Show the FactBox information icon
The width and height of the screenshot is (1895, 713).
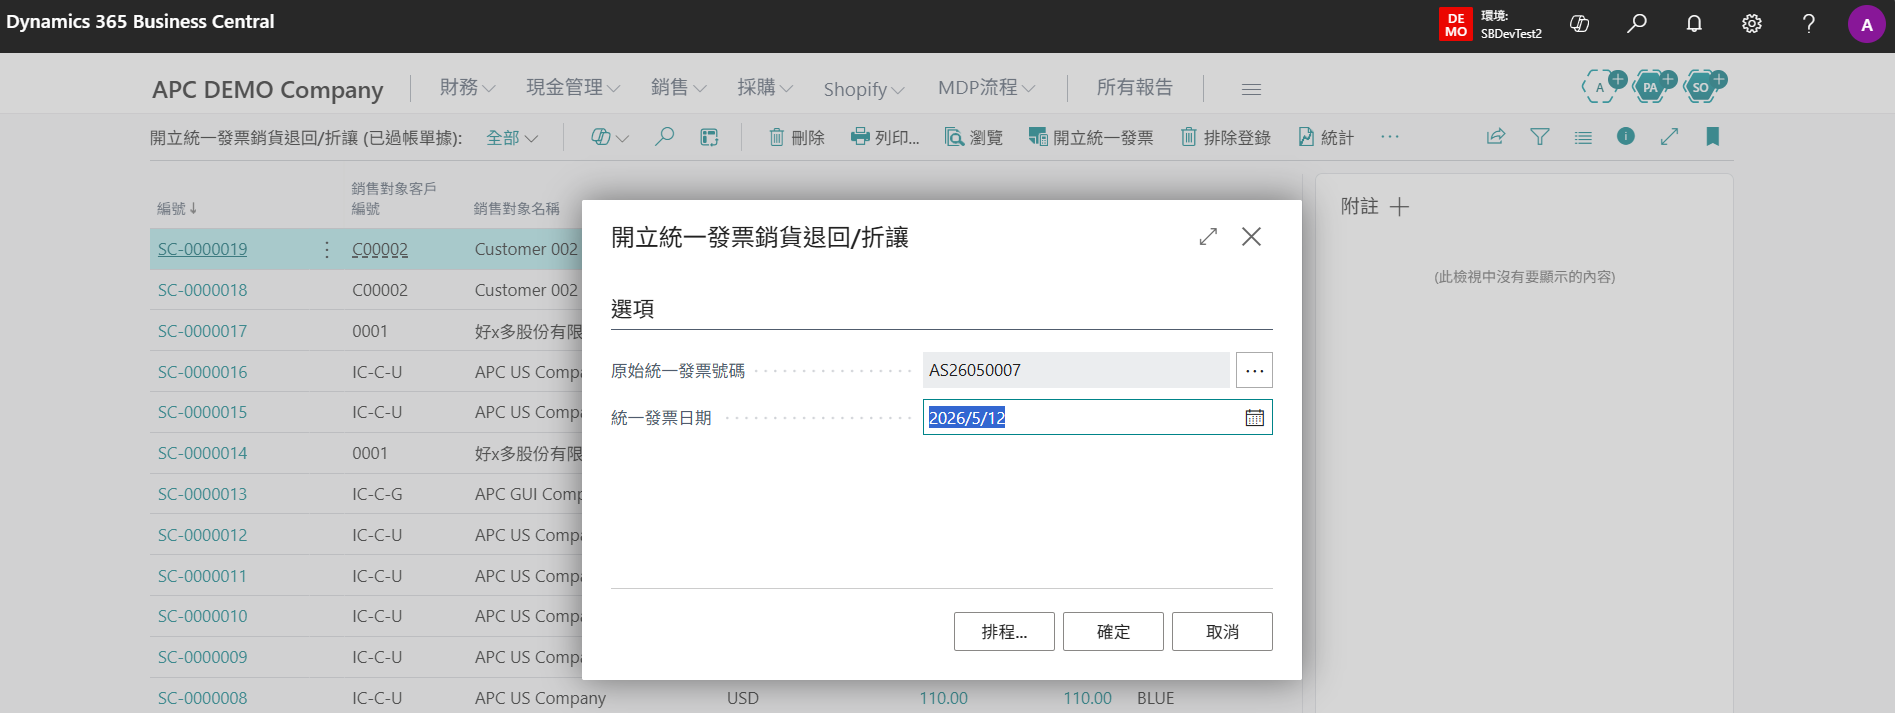[1626, 136]
